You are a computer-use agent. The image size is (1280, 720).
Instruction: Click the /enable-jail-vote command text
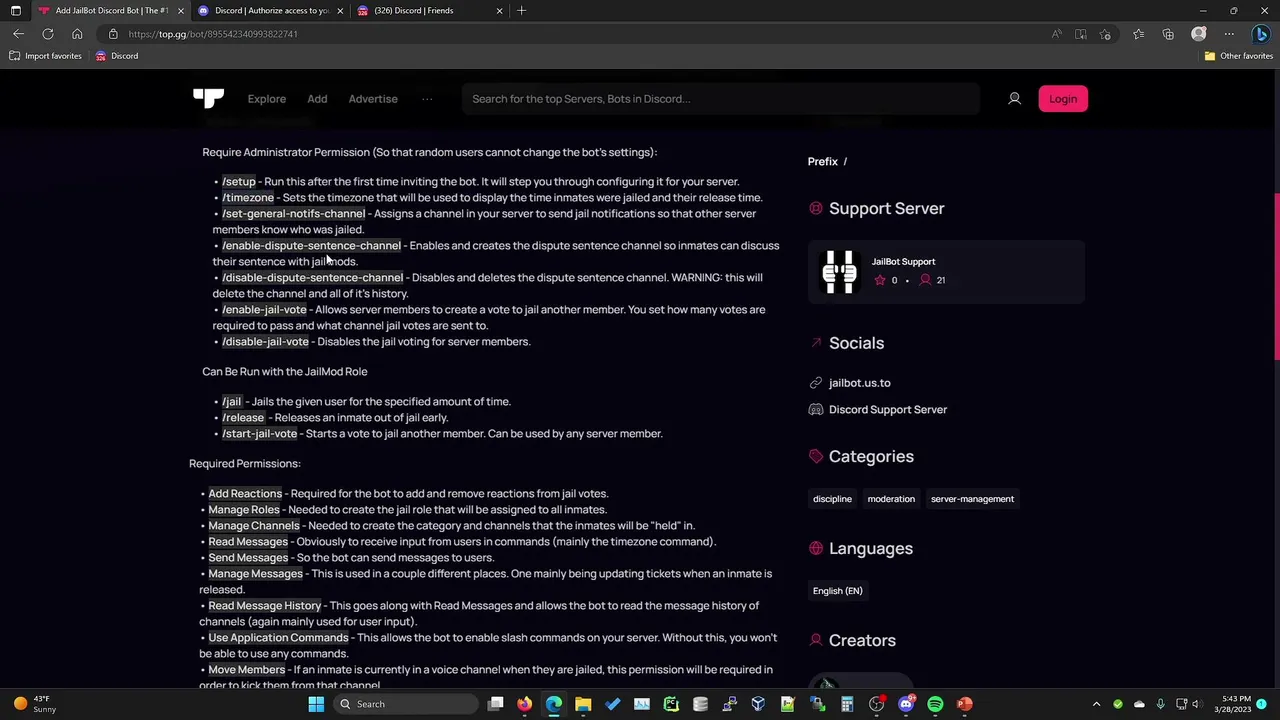[x=264, y=310]
